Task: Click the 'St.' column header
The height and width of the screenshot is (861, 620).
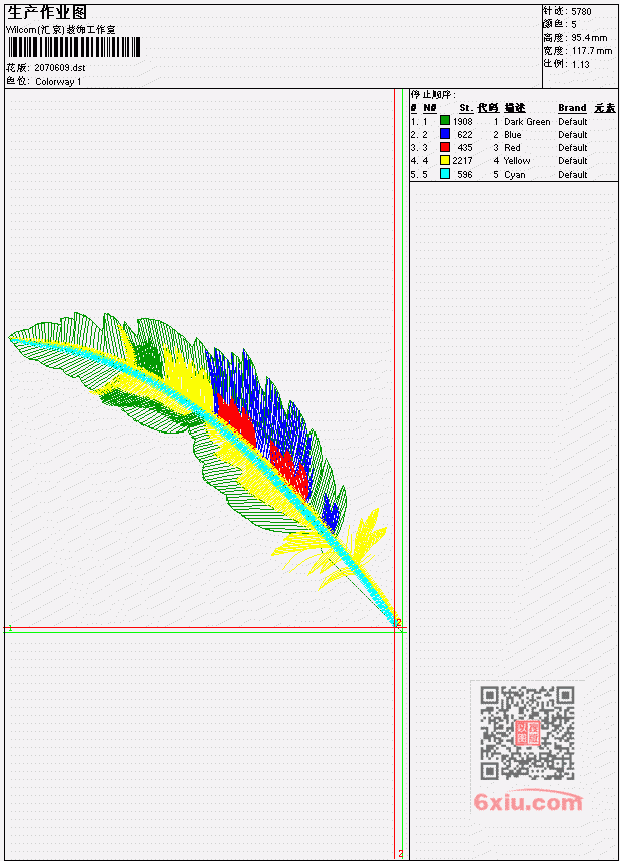Action: pos(466,108)
